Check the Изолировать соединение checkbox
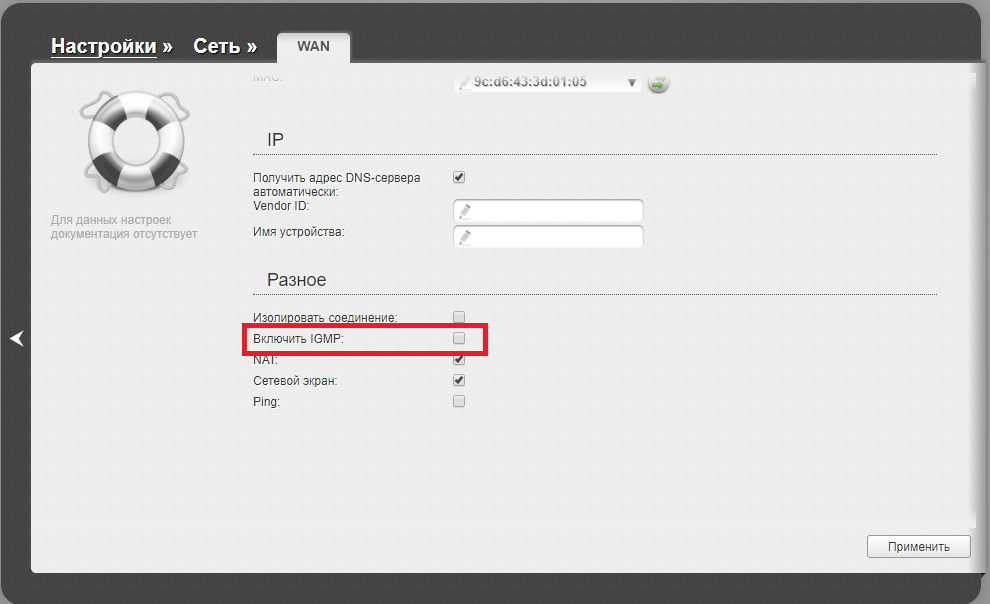The width and height of the screenshot is (990, 604). 459,317
